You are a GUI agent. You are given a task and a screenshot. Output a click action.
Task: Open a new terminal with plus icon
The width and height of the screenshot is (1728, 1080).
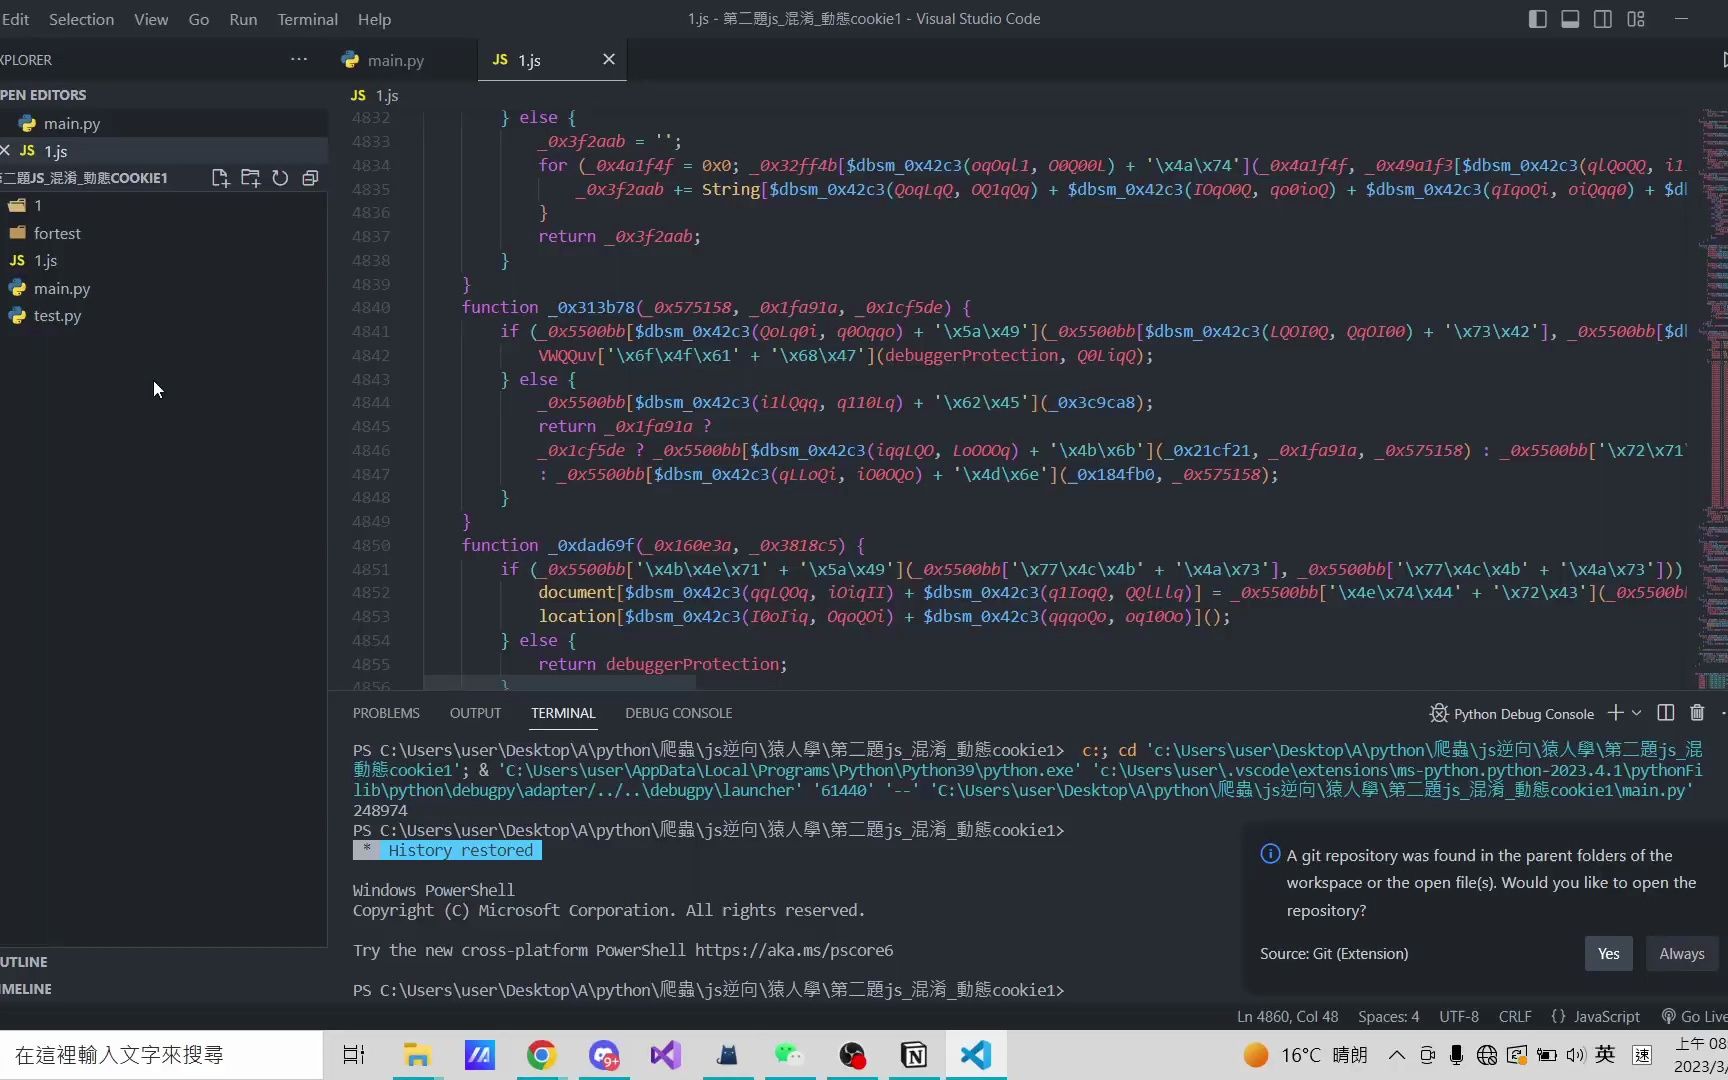(x=1614, y=713)
